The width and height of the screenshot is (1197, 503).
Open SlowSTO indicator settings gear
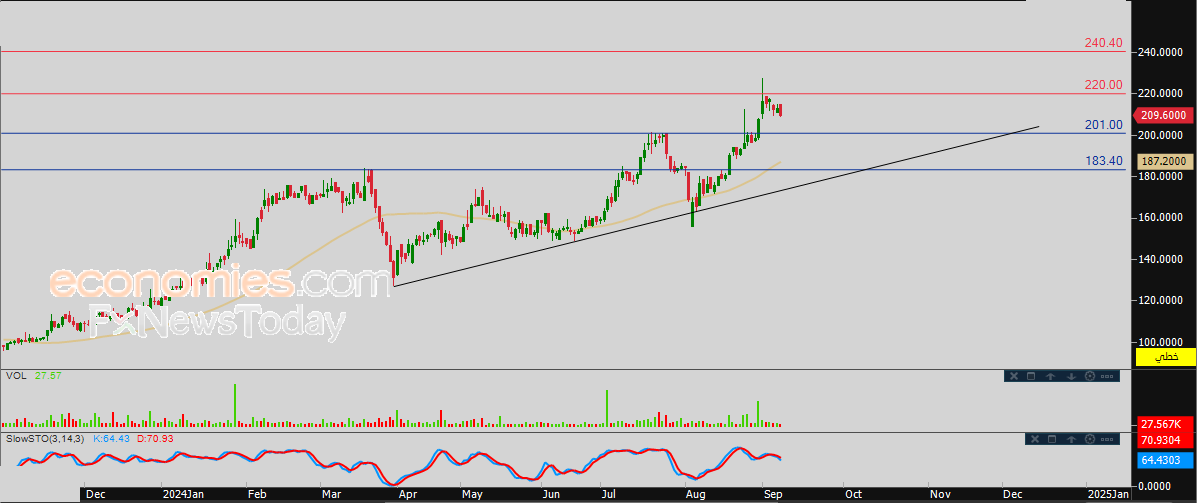[x=1090, y=439]
